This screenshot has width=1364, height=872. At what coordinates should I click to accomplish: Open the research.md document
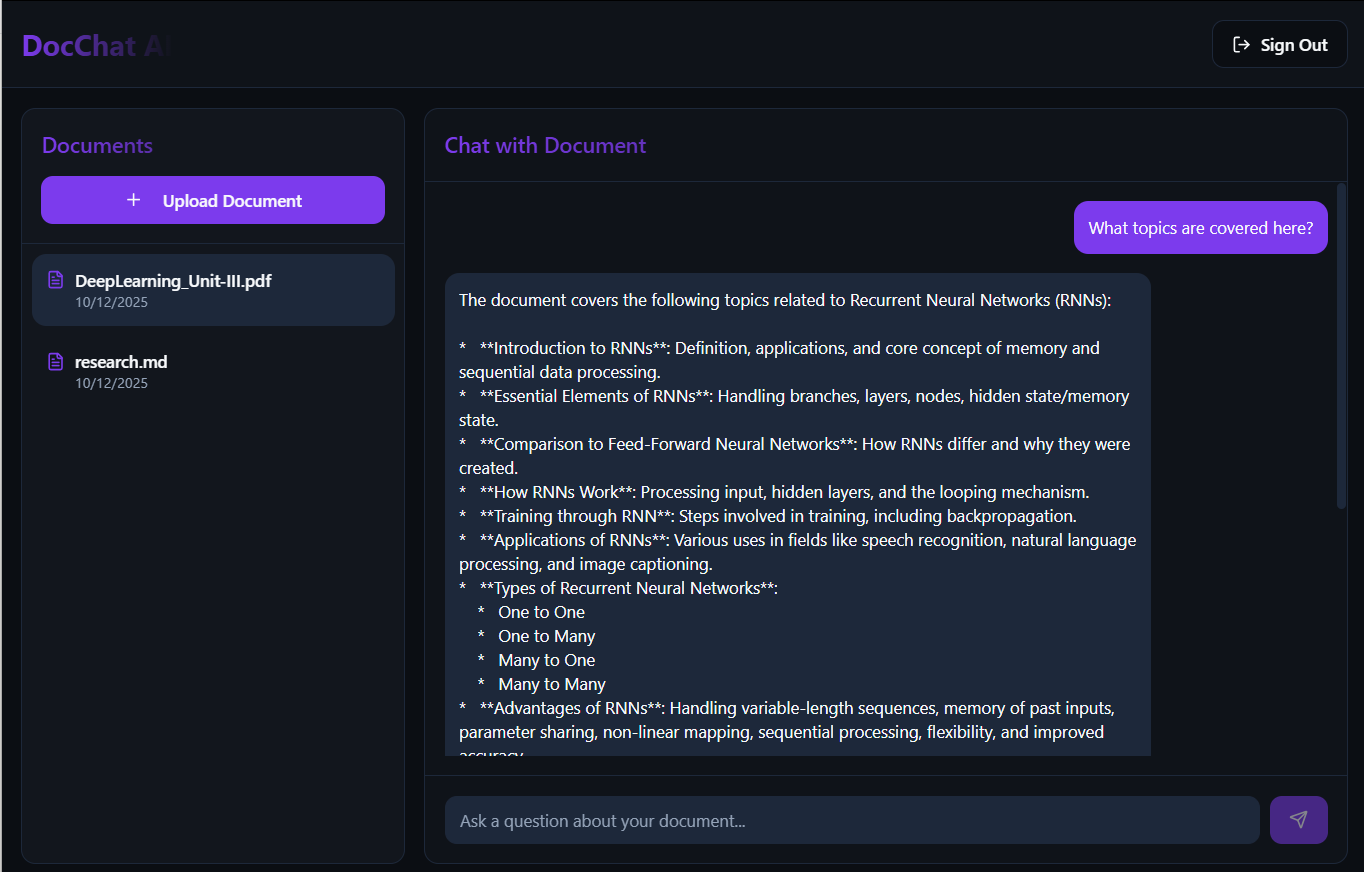213,371
